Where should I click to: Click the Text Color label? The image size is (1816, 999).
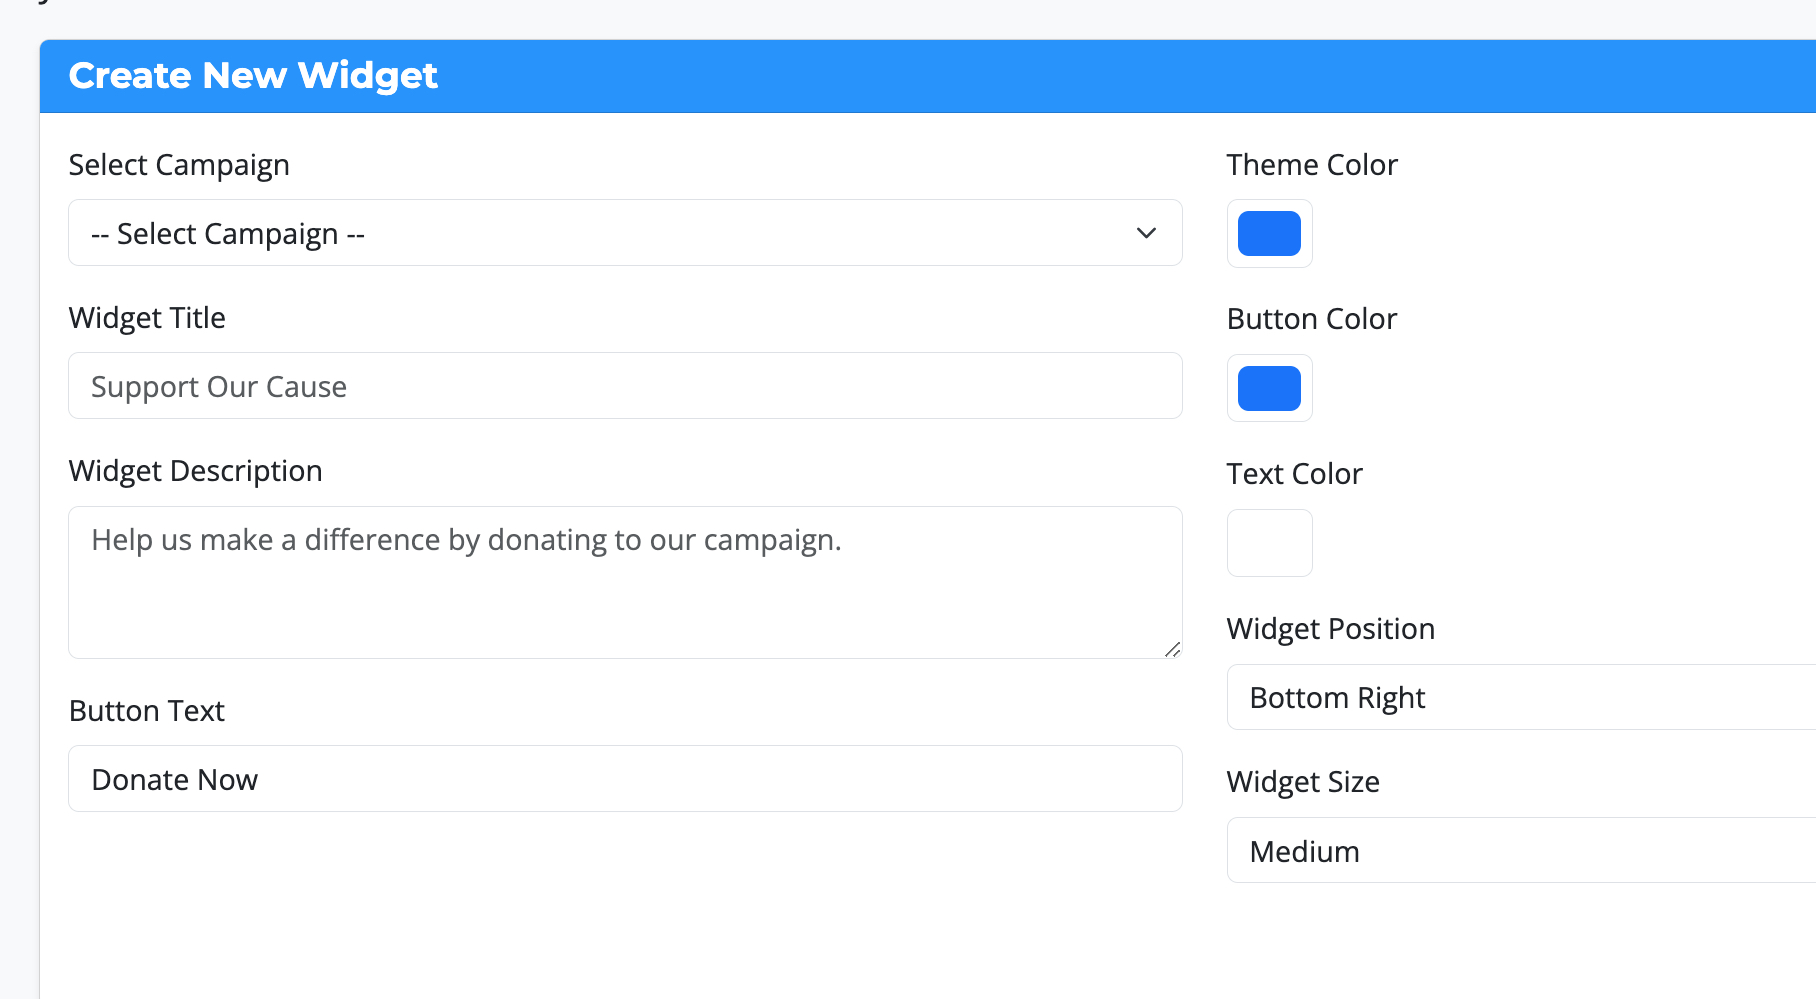tap(1295, 474)
